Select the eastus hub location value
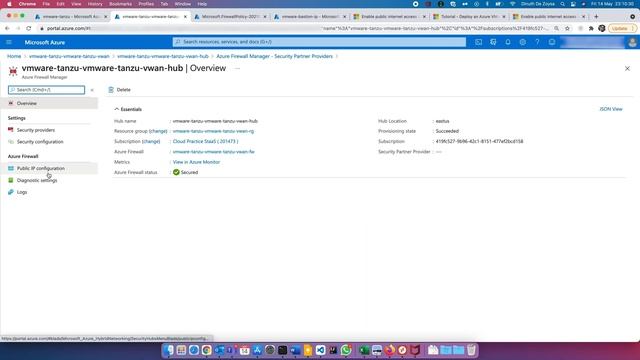 point(442,121)
